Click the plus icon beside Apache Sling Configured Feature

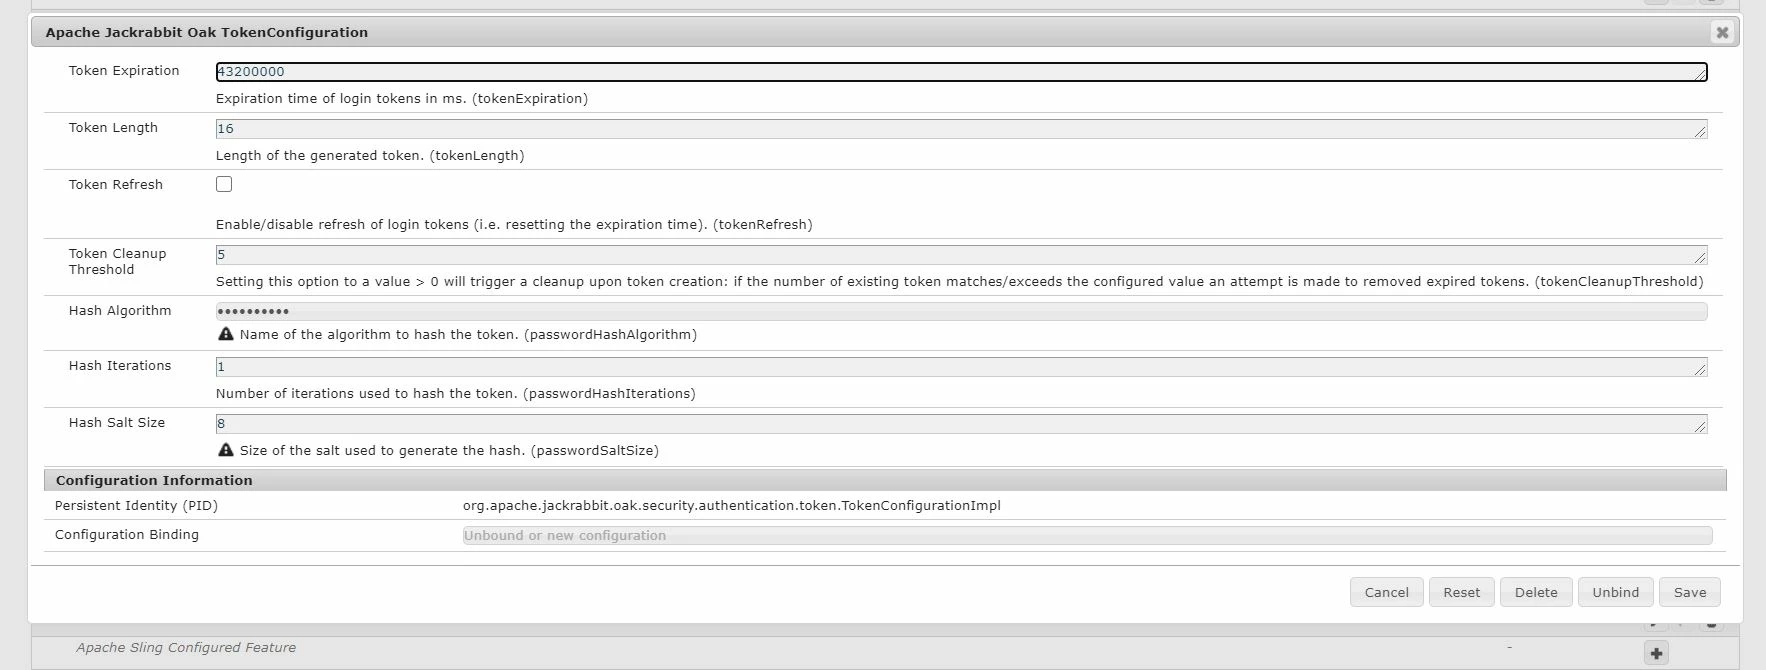(x=1656, y=653)
